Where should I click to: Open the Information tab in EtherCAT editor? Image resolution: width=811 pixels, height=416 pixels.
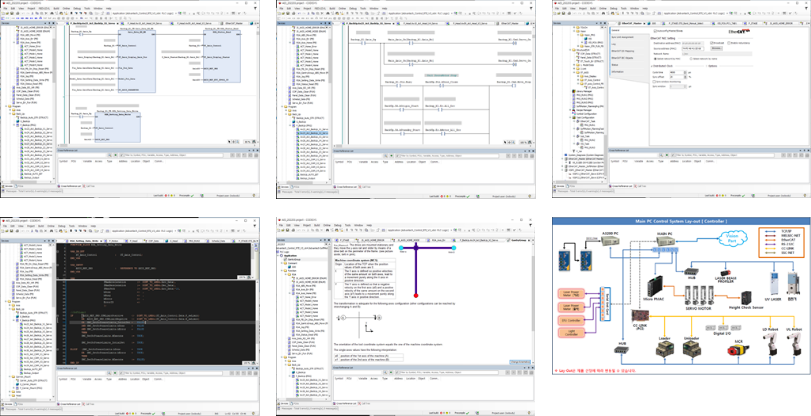(618, 72)
